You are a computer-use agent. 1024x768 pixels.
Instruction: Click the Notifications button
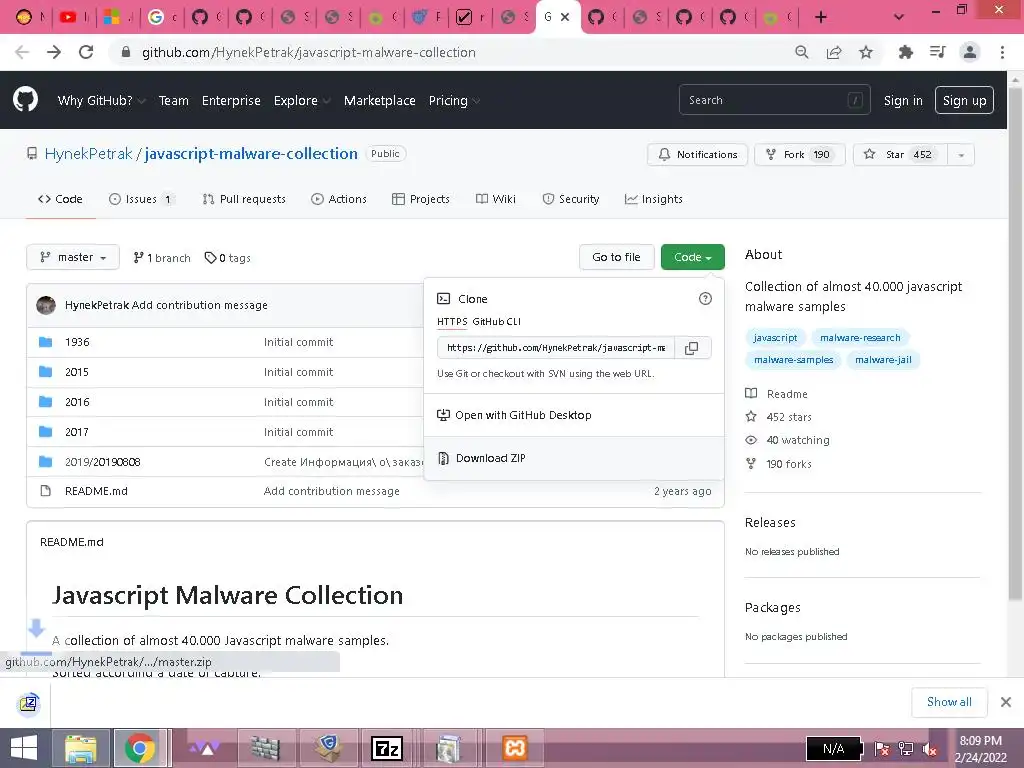(697, 155)
